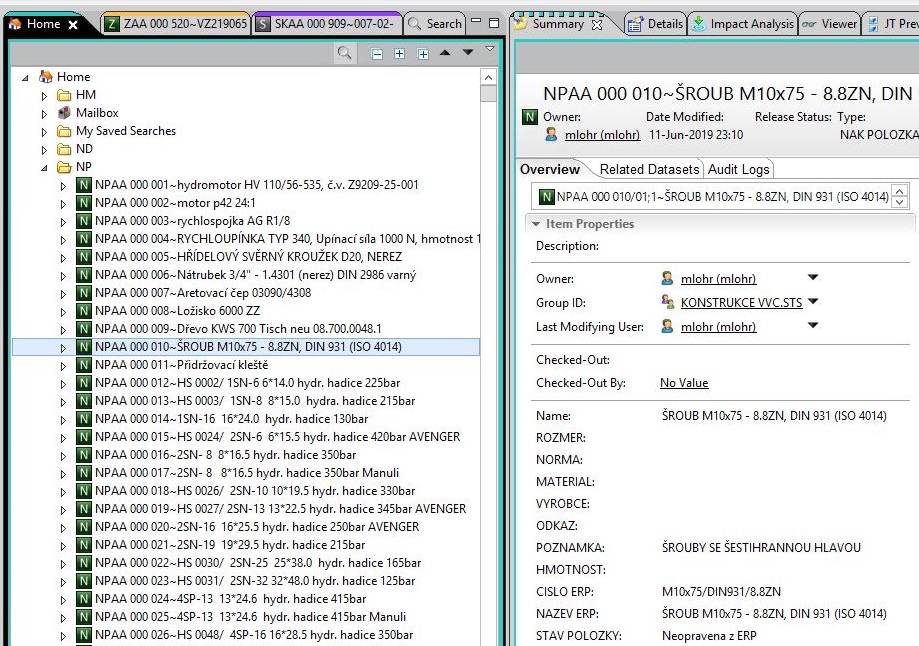The height and width of the screenshot is (646, 919).
Task: Select NPAA 000 024~4SP-13 415bar row
Action: [230, 599]
